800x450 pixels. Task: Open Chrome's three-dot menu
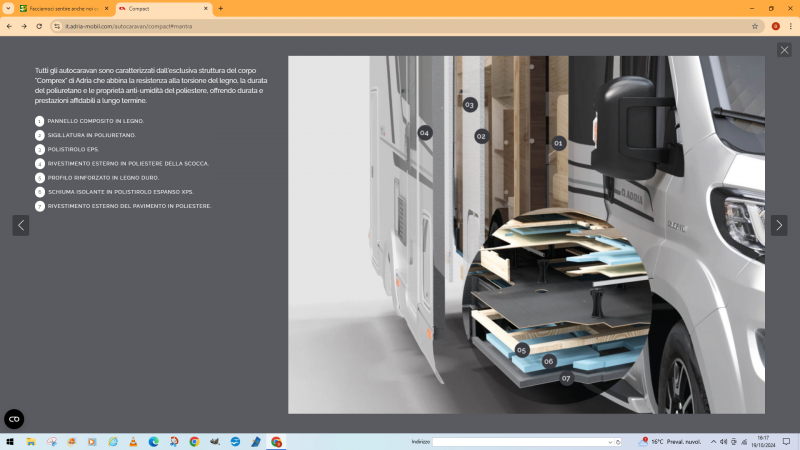coord(790,26)
